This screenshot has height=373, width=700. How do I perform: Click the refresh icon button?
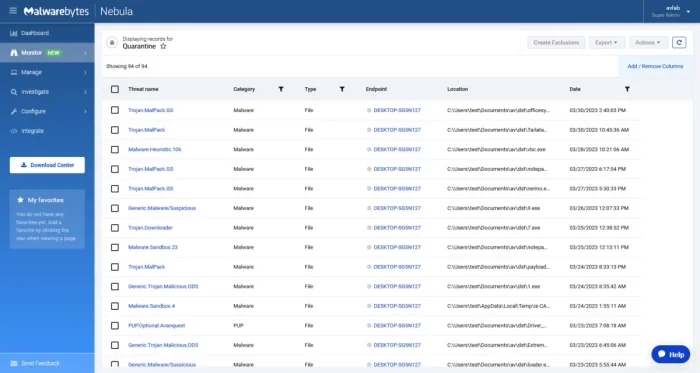tap(679, 42)
